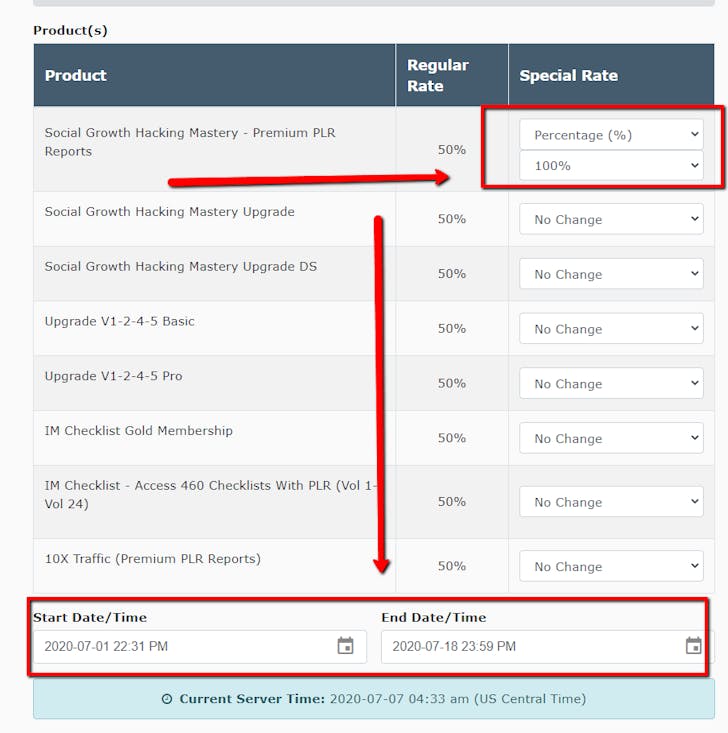
Task: Expand special rate for Social Growth Hacking Mastery Upgrade
Action: 611,219
